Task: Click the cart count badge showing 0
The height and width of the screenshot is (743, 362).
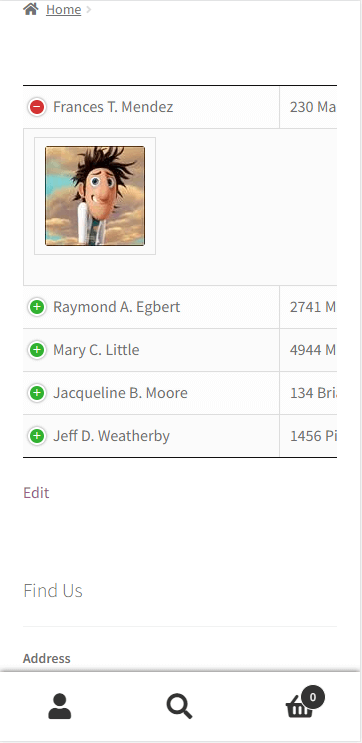Action: point(312,697)
